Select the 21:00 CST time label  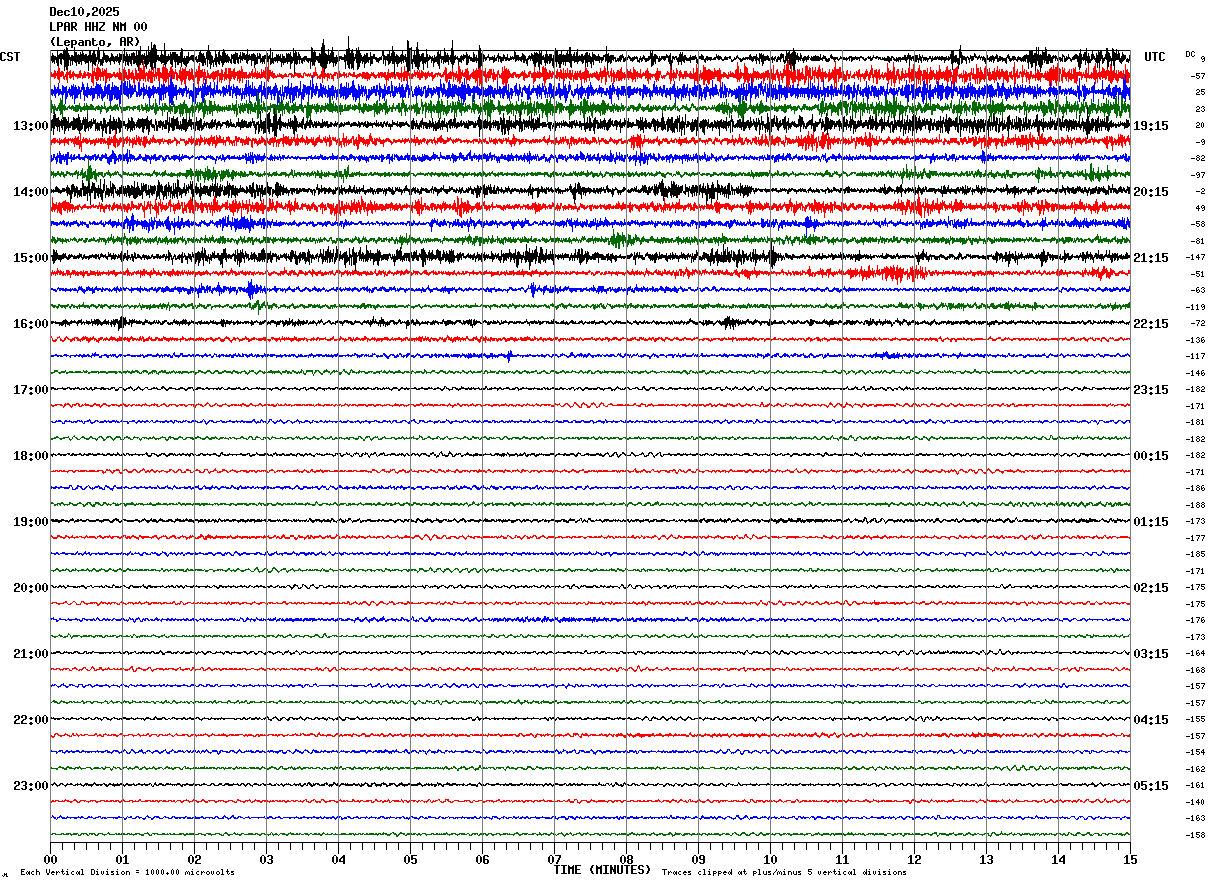pos(31,654)
